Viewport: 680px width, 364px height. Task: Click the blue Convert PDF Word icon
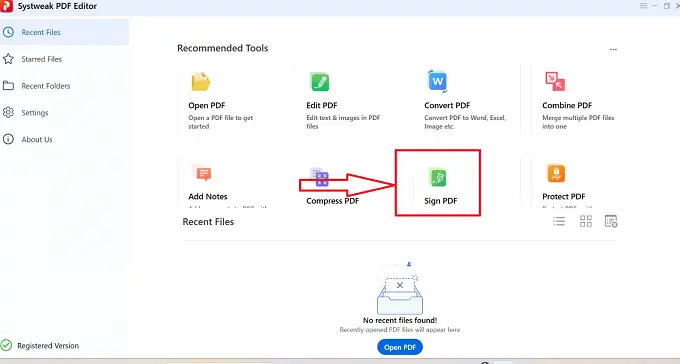[438, 81]
